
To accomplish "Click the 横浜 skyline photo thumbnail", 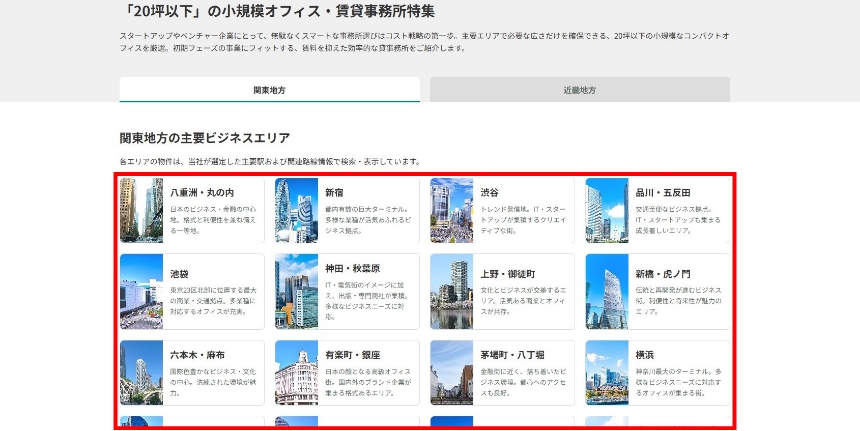I will pyautogui.click(x=606, y=373).
